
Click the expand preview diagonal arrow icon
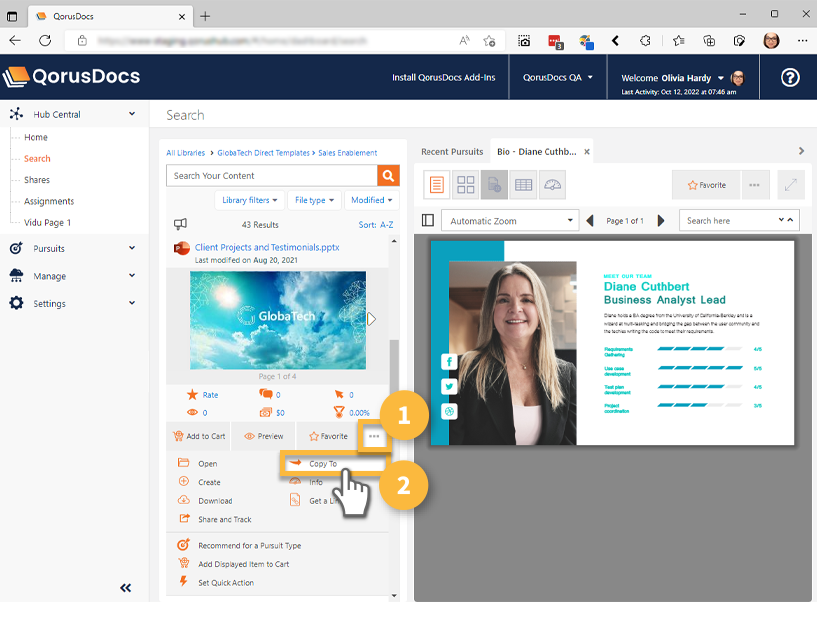pos(790,184)
